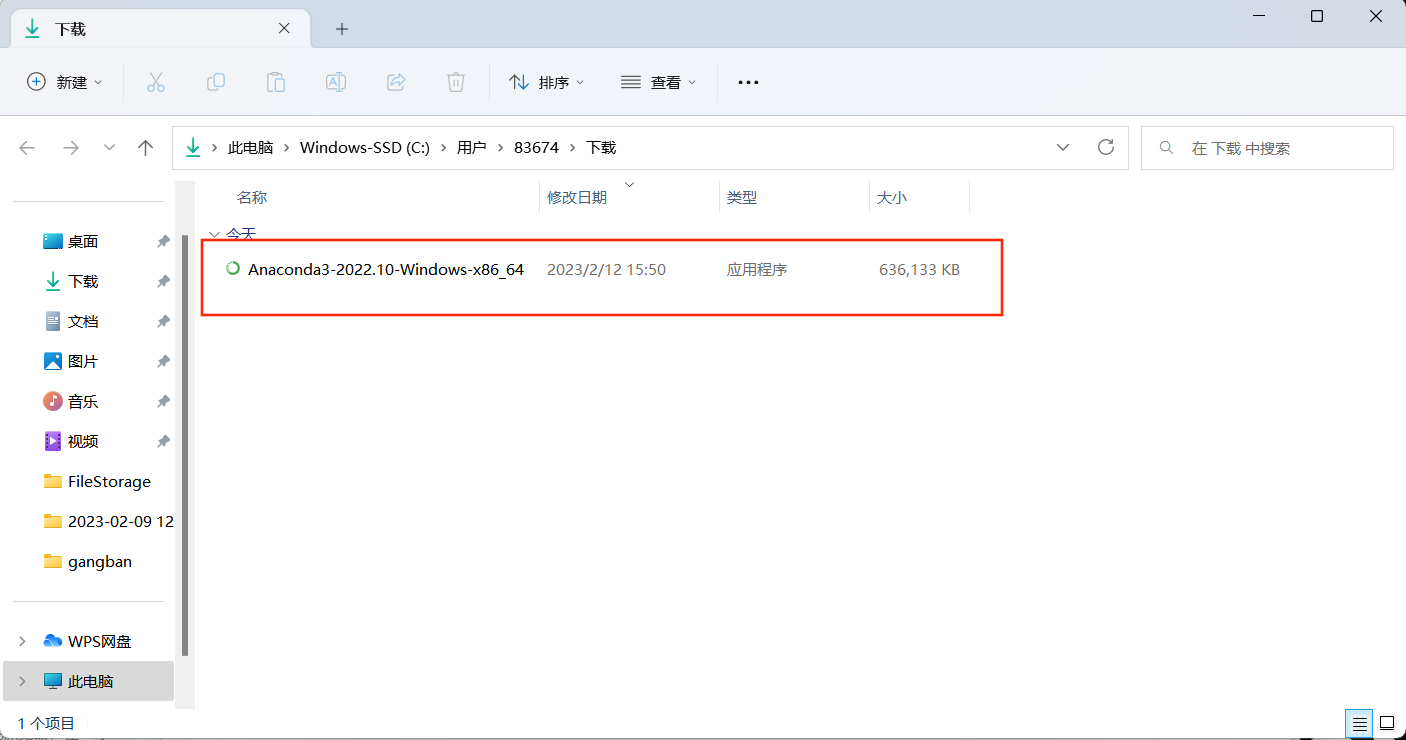The width and height of the screenshot is (1406, 740).
Task: Open recent locations chevron beside forward arrow
Action: [x=109, y=148]
